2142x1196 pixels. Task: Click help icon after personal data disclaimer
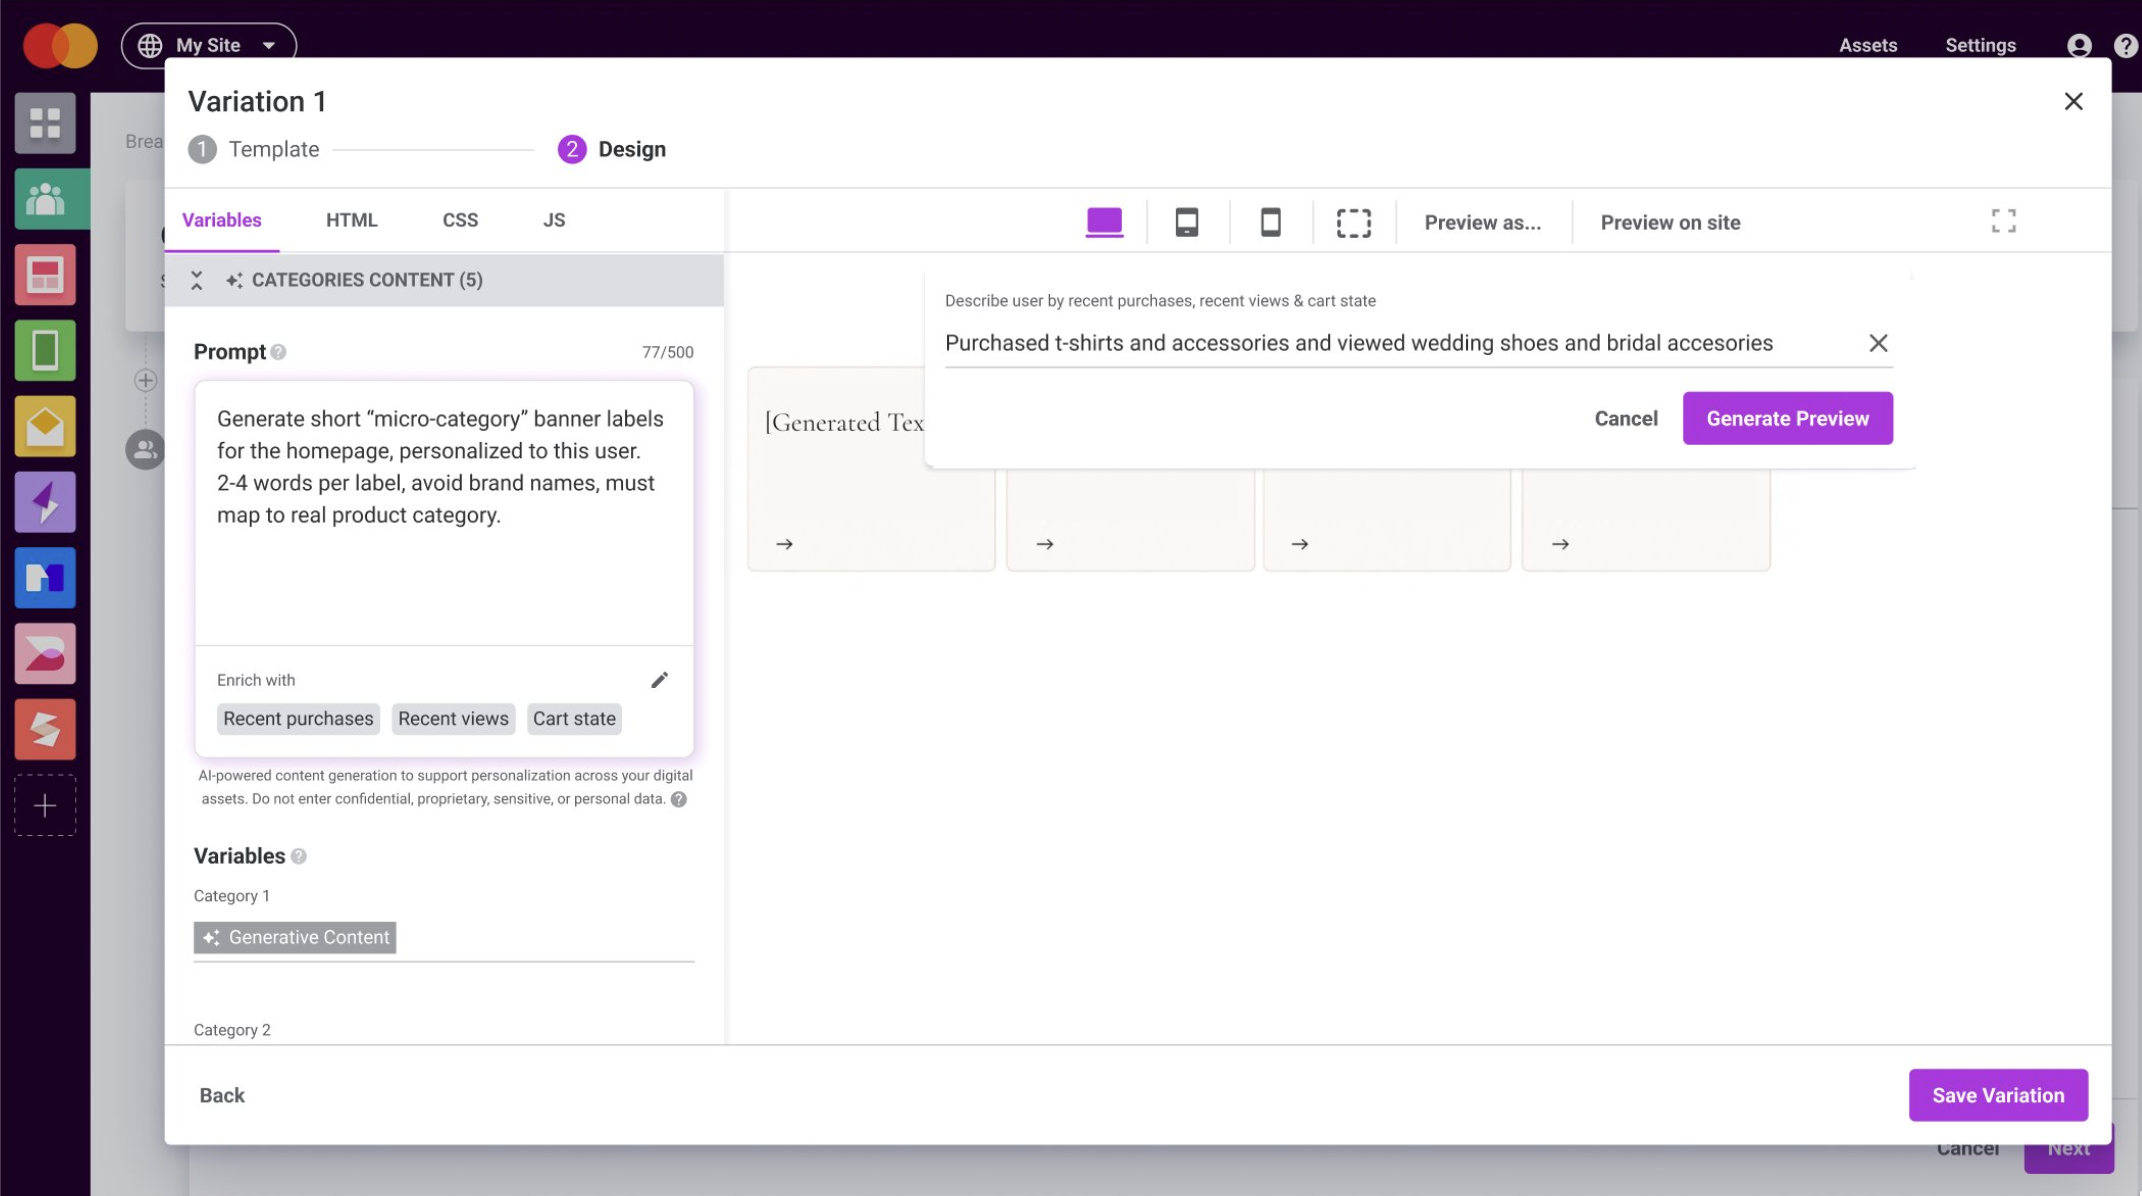tap(679, 799)
